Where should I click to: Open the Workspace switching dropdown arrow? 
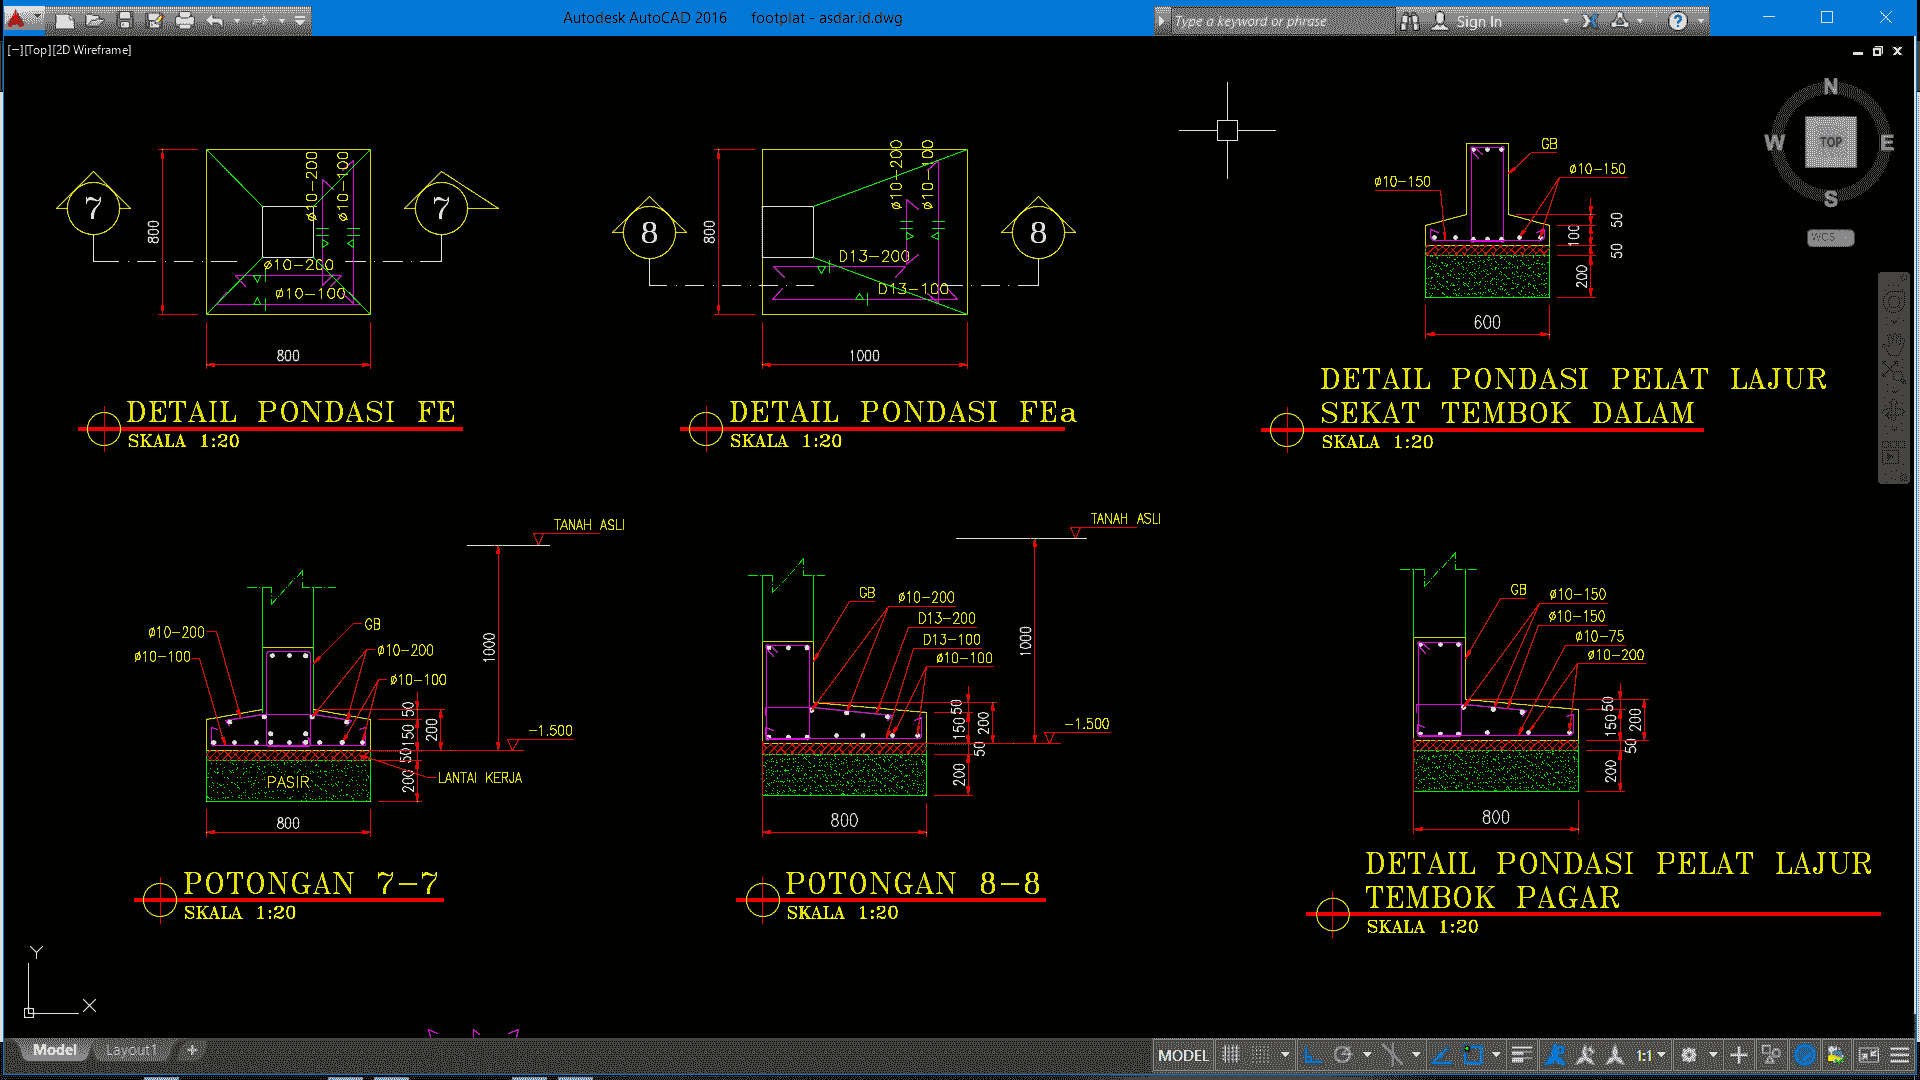tap(1713, 1055)
